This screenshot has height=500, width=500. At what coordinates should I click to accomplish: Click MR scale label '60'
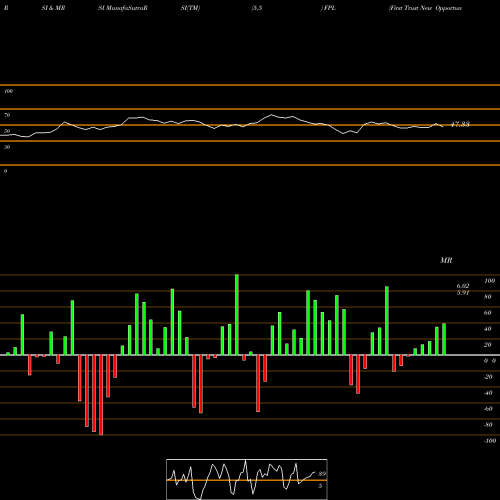(488, 313)
